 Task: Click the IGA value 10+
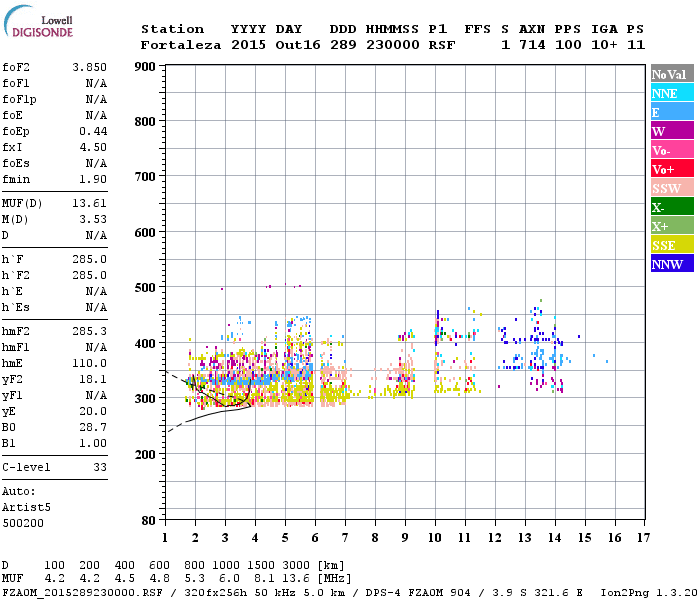click(x=604, y=45)
